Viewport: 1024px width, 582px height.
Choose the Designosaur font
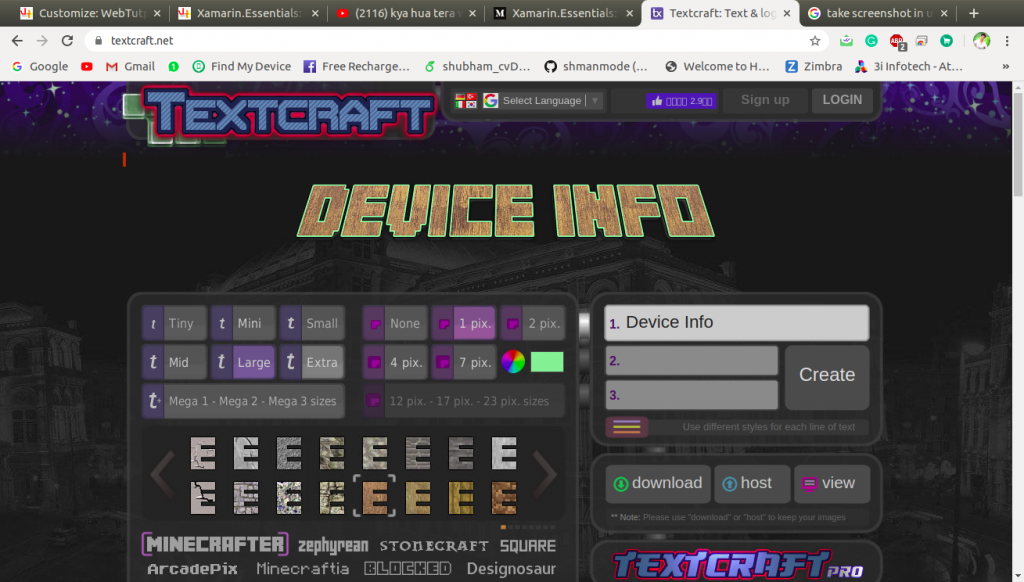click(511, 569)
